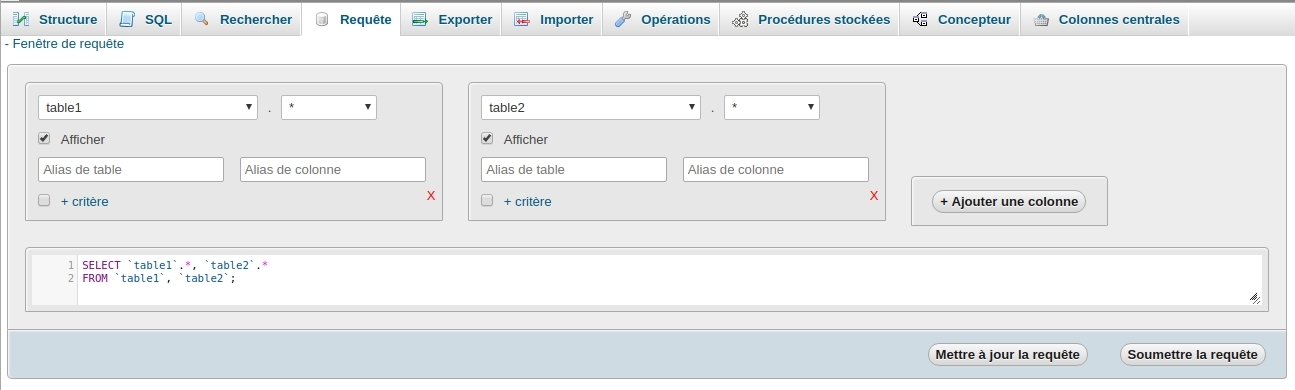Viewport: 1295px width, 390px height.
Task: Select the Requête tab
Action: 352,20
